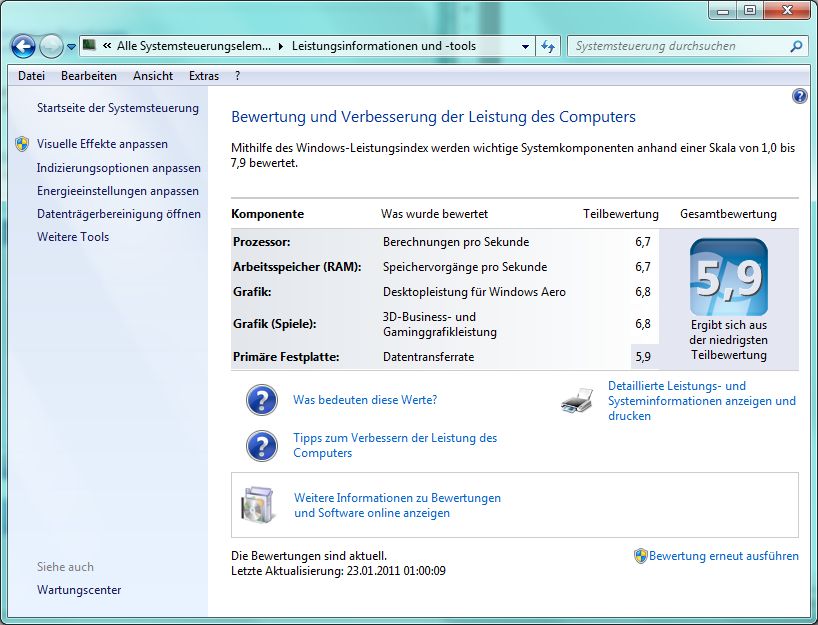Click the 5,9 overall score badge

[729, 277]
